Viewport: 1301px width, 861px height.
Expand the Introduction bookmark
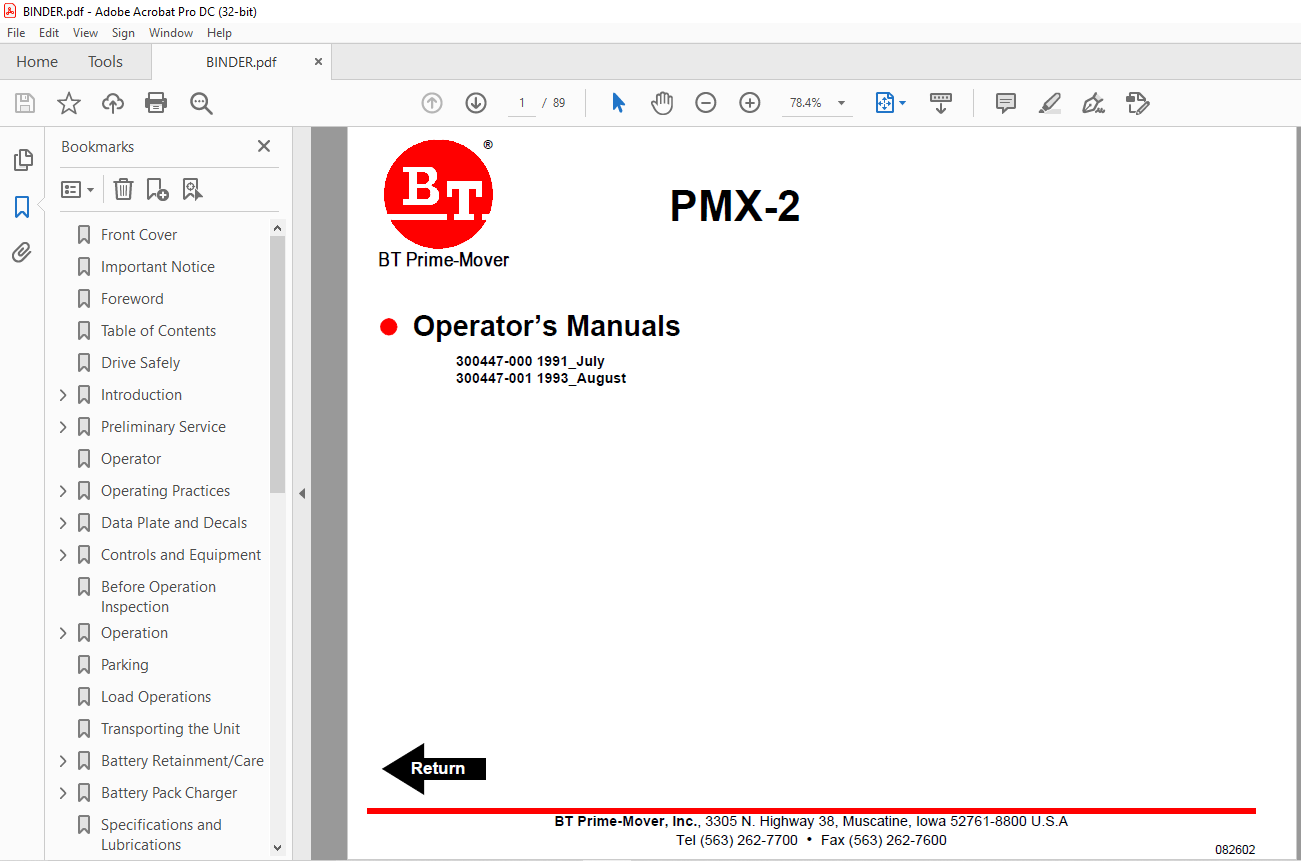pyautogui.click(x=63, y=395)
